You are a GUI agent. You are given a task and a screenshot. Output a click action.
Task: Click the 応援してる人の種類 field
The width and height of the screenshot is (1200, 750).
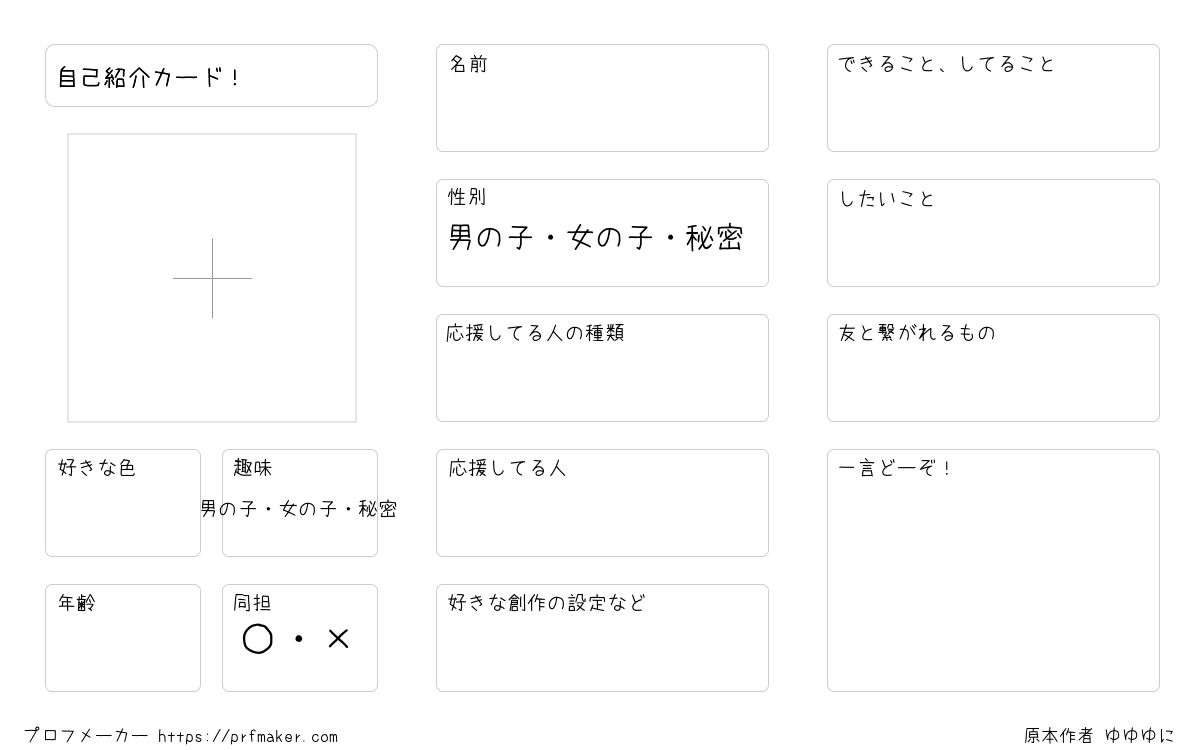602,368
